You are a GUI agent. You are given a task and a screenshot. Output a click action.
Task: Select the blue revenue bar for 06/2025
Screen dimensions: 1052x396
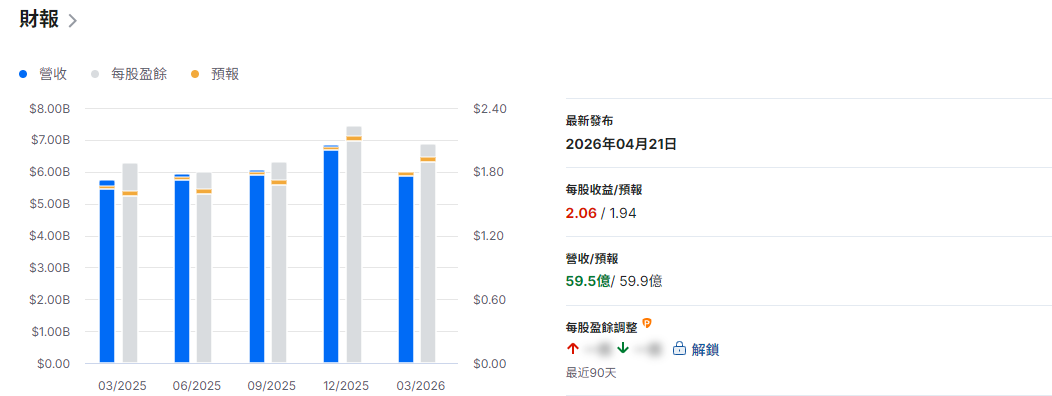point(182,268)
